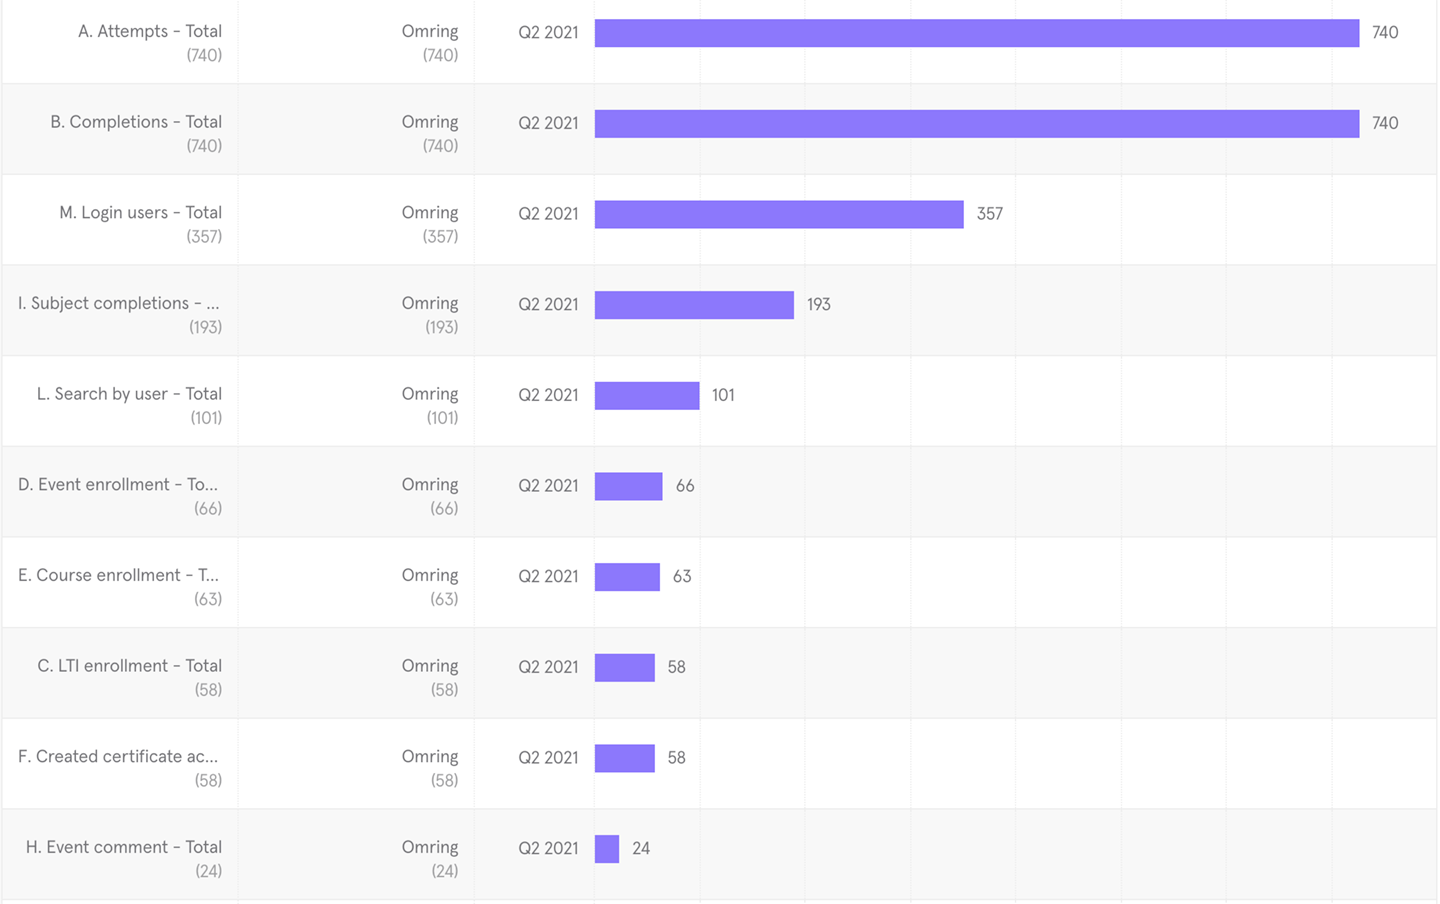The height and width of the screenshot is (904, 1440).
Task: Click the 'H. Event comment – Total' label
Action: [124, 847]
